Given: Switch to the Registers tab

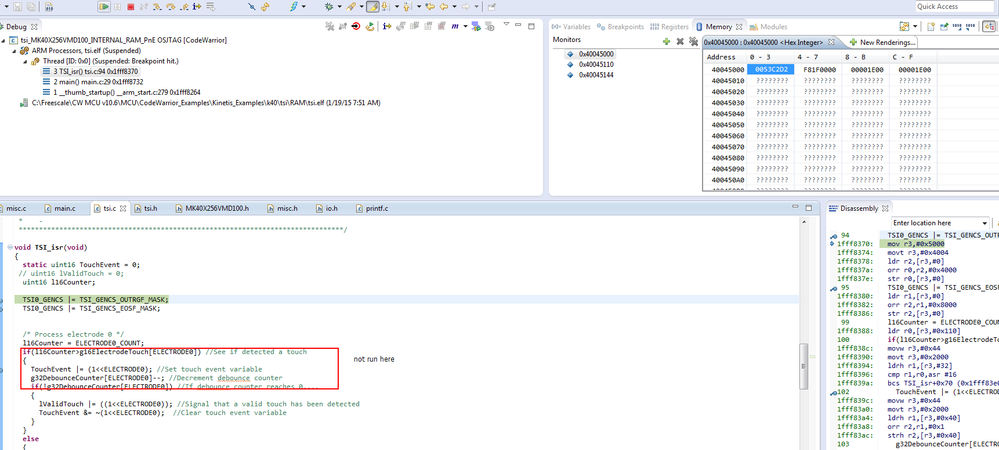Looking at the screenshot, I should pos(669,27).
